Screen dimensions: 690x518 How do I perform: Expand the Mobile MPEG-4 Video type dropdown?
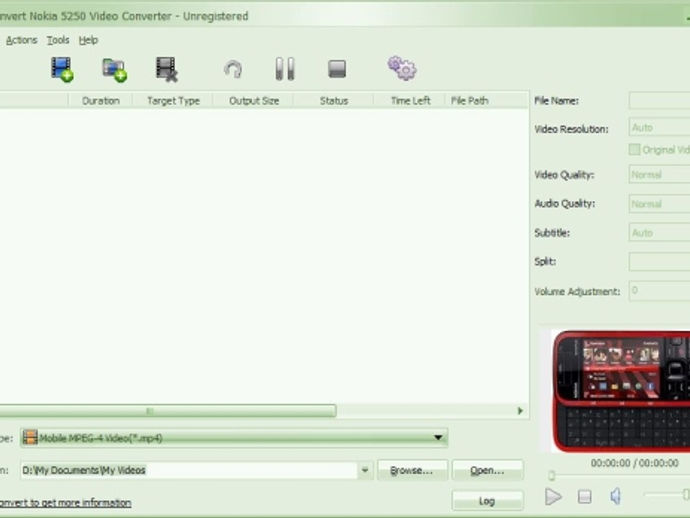(x=438, y=437)
